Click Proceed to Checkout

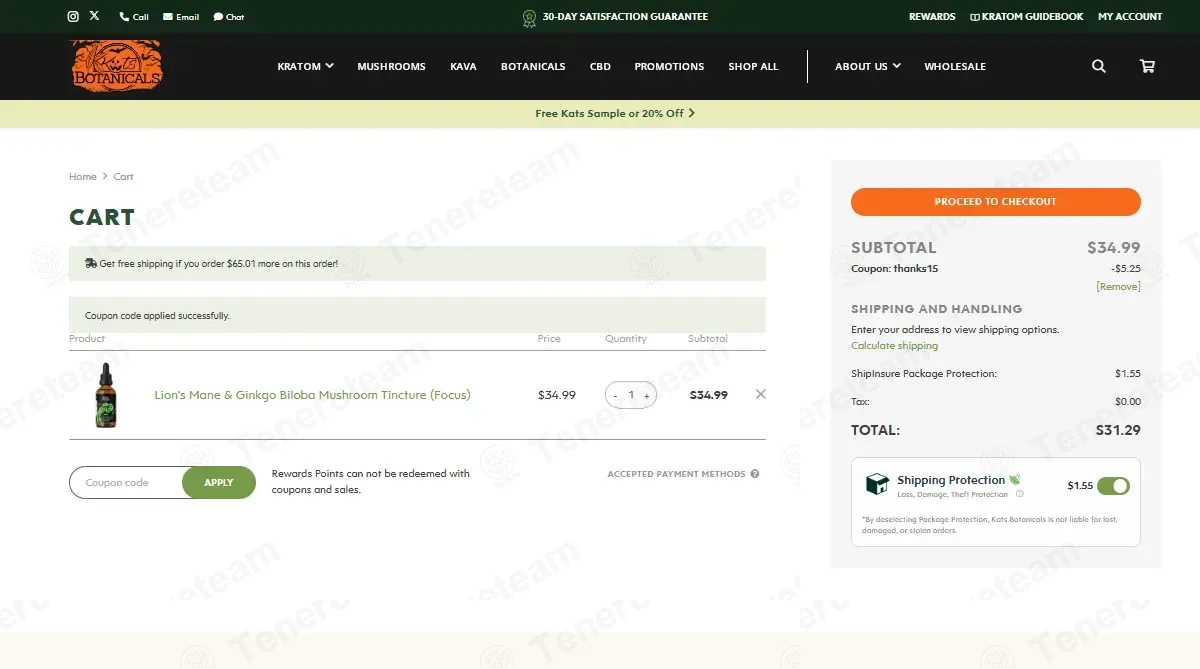point(996,201)
